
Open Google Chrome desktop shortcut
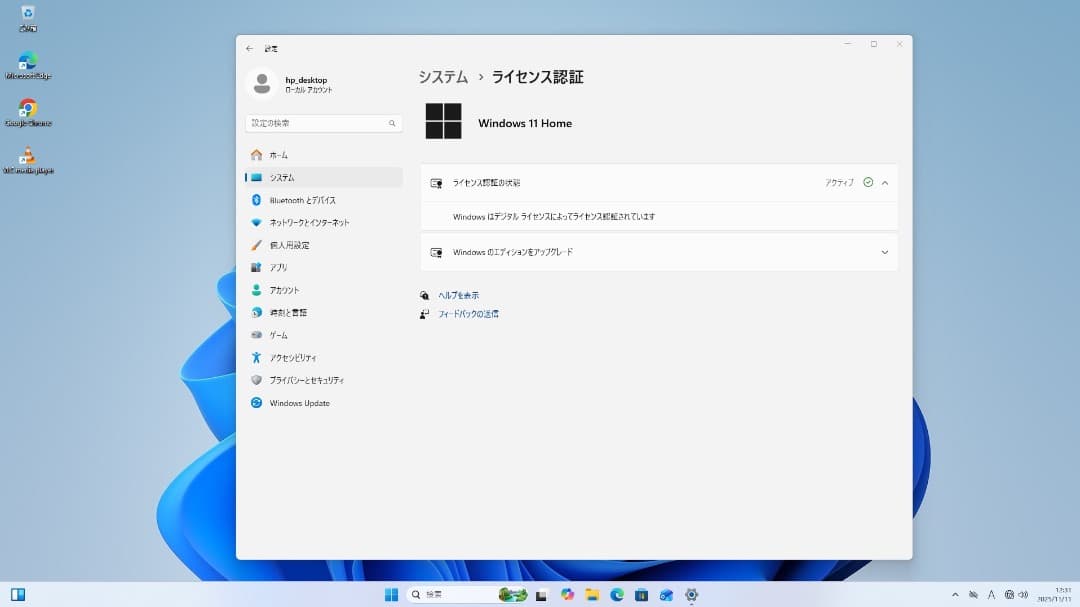(28, 113)
